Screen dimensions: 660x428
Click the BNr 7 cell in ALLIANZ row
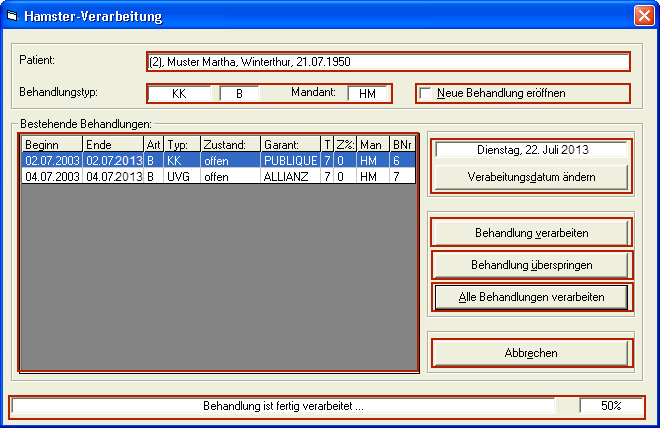(x=402, y=176)
